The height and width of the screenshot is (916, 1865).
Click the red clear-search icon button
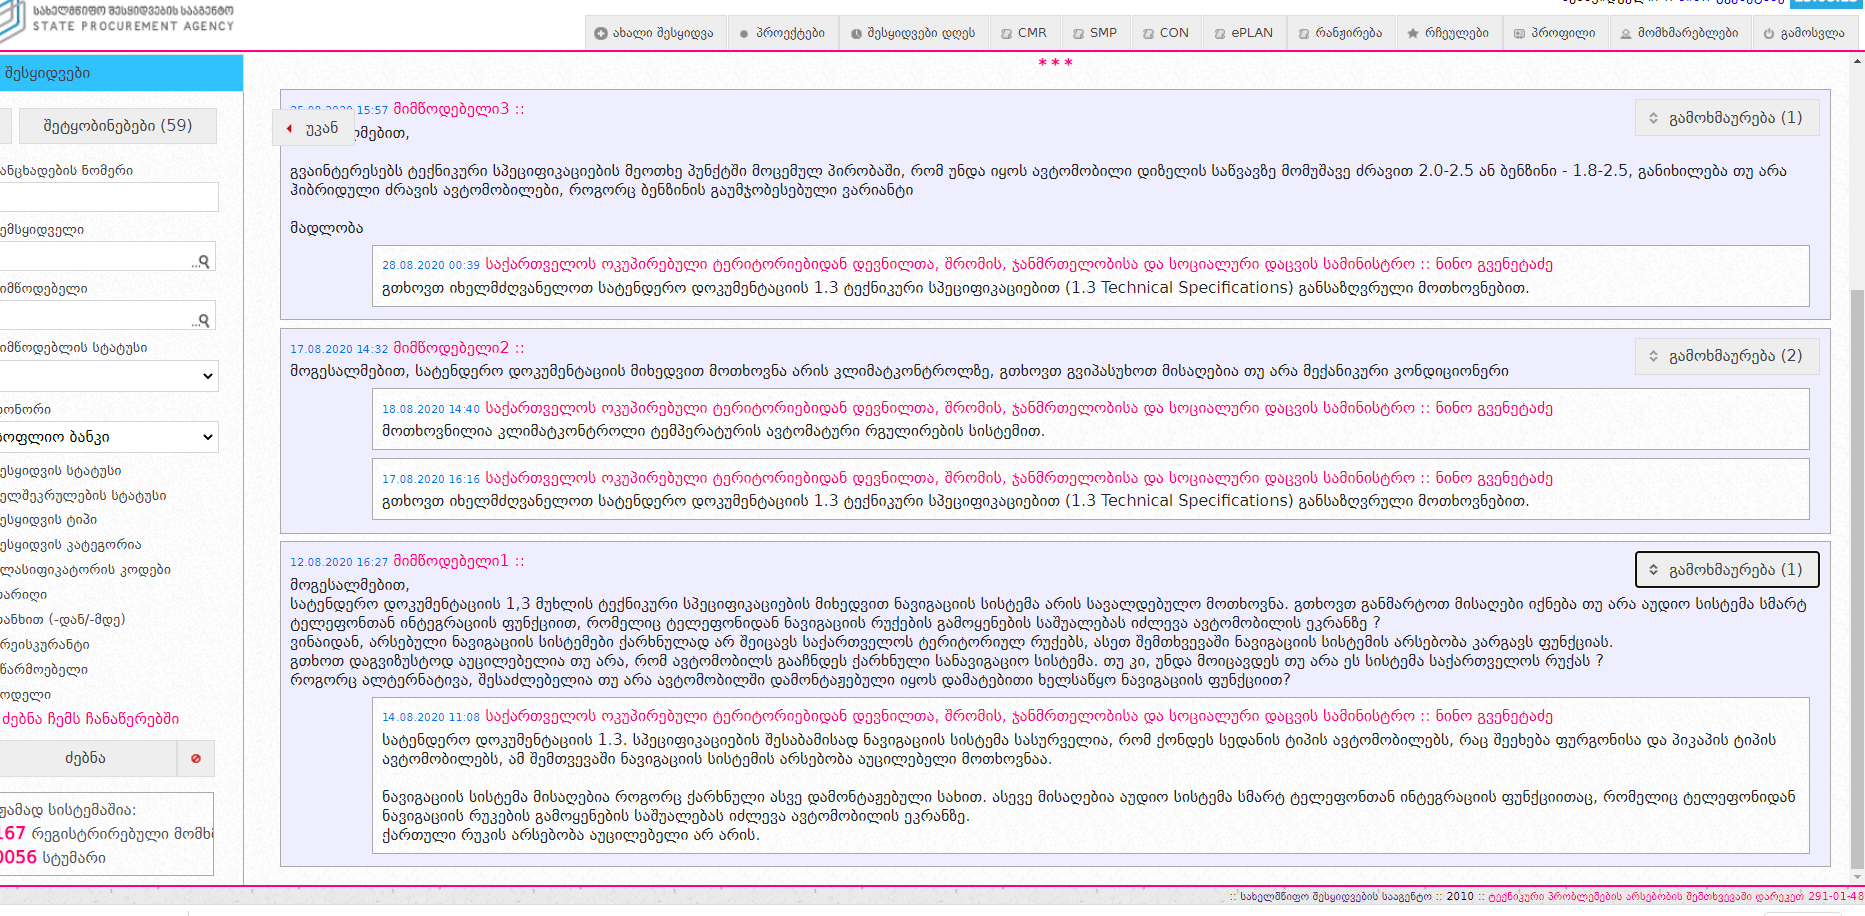(196, 759)
